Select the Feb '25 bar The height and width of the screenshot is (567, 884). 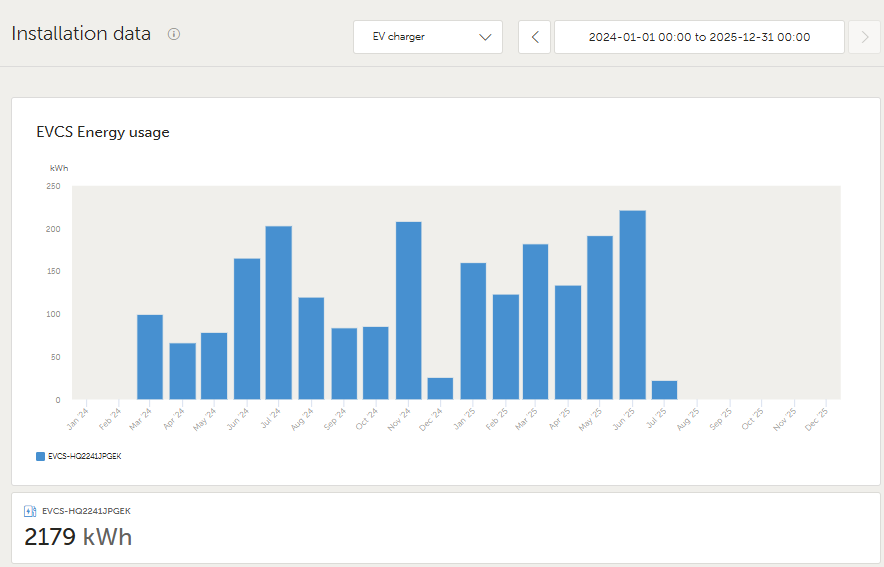[x=506, y=347]
